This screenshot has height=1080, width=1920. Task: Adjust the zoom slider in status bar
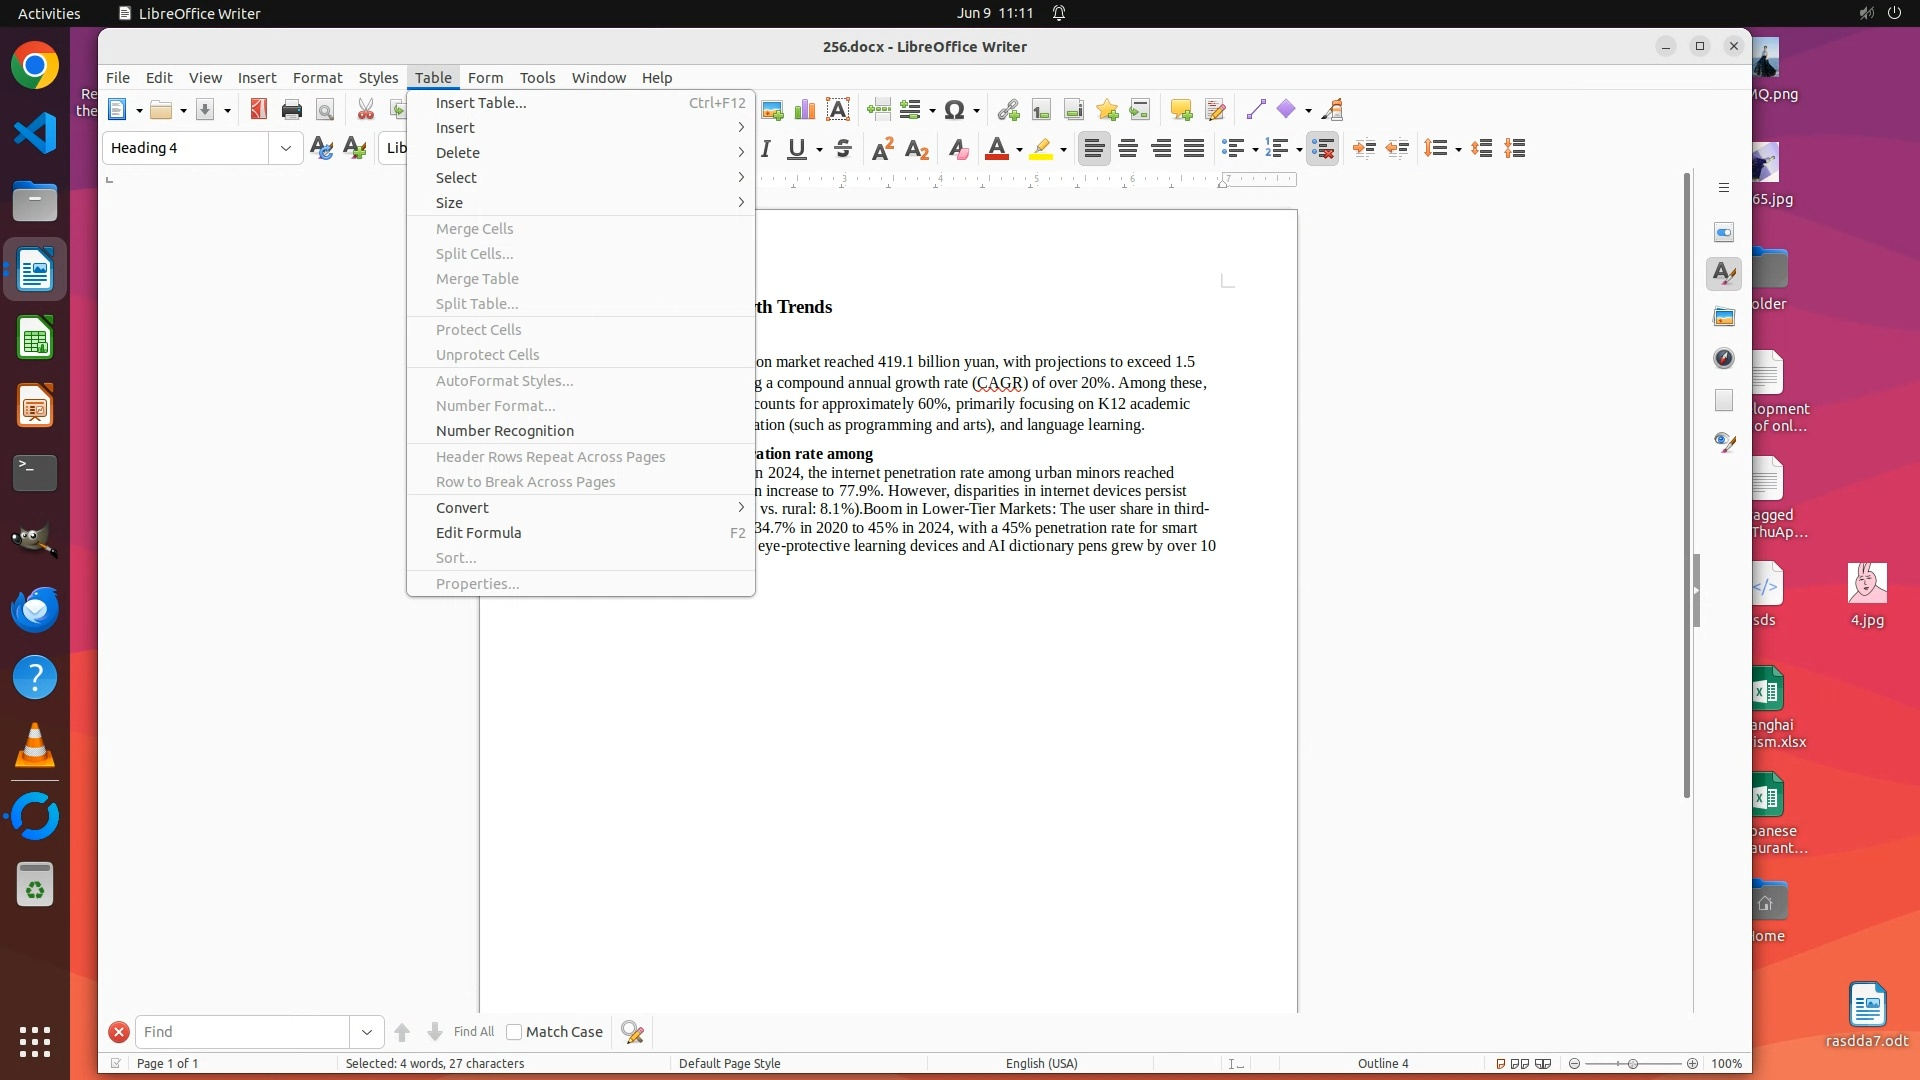click(1632, 1064)
